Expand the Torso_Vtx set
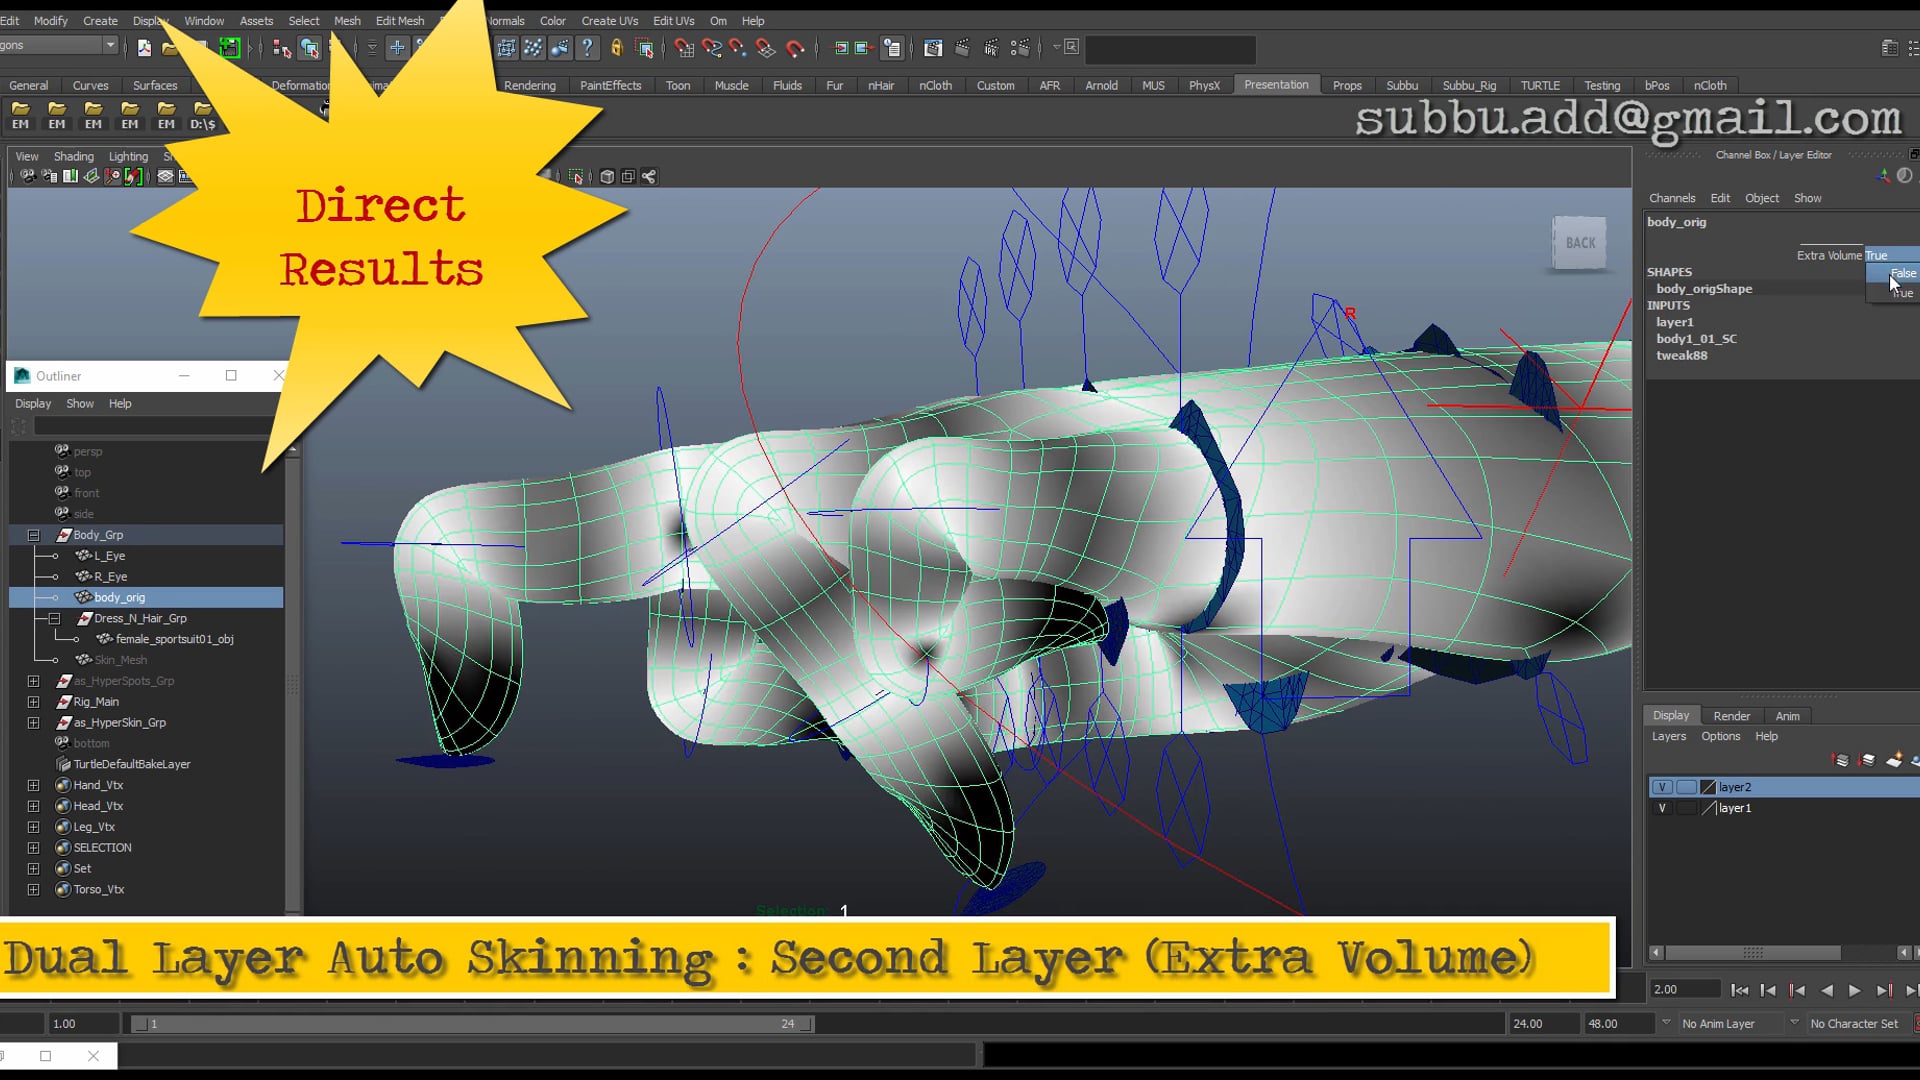 [x=33, y=889]
